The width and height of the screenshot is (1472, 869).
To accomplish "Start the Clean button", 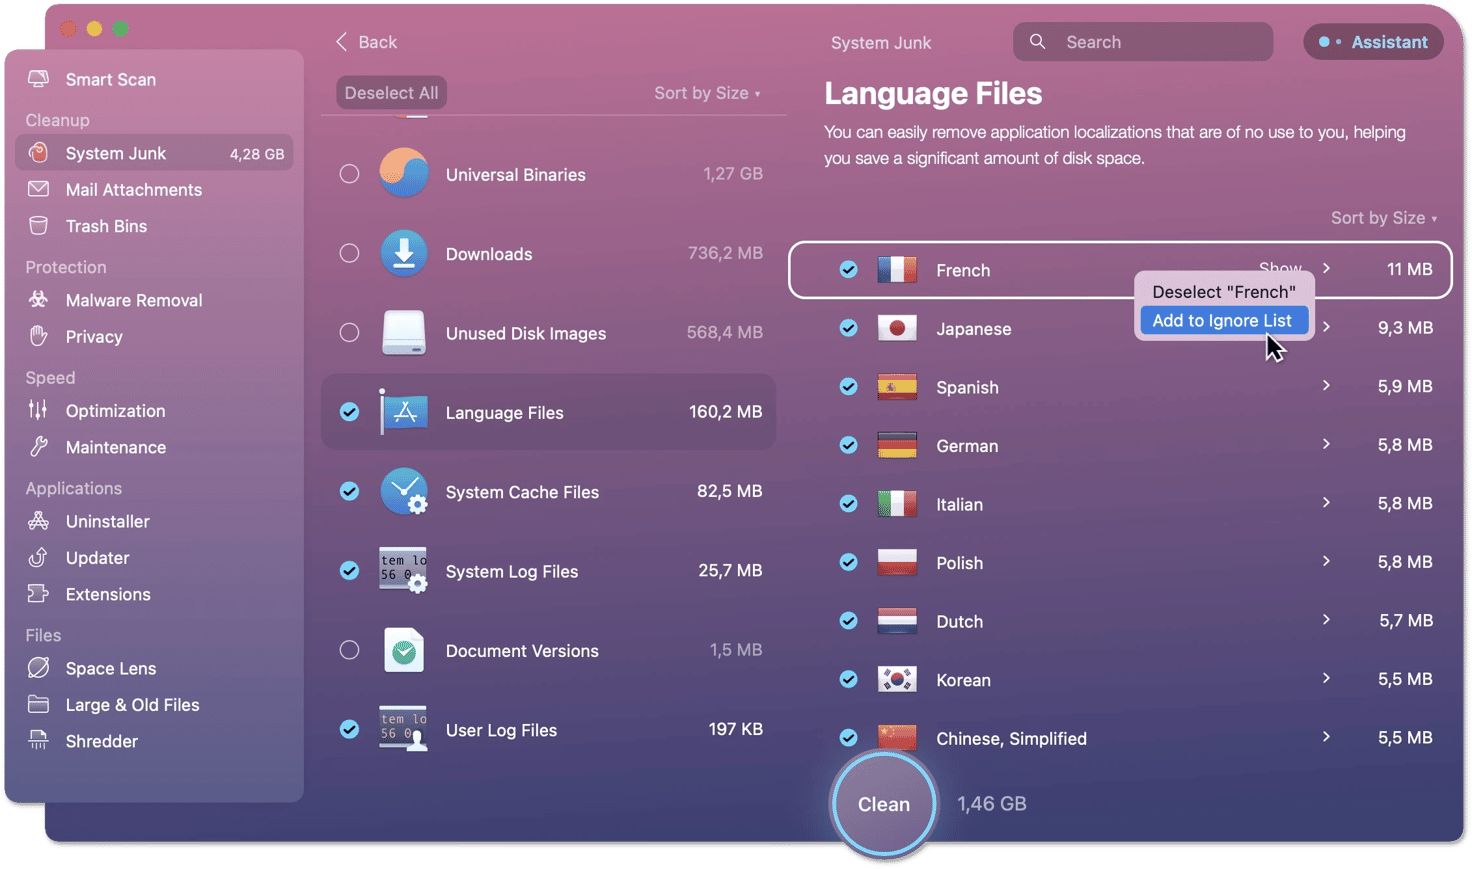I will pos(884,804).
